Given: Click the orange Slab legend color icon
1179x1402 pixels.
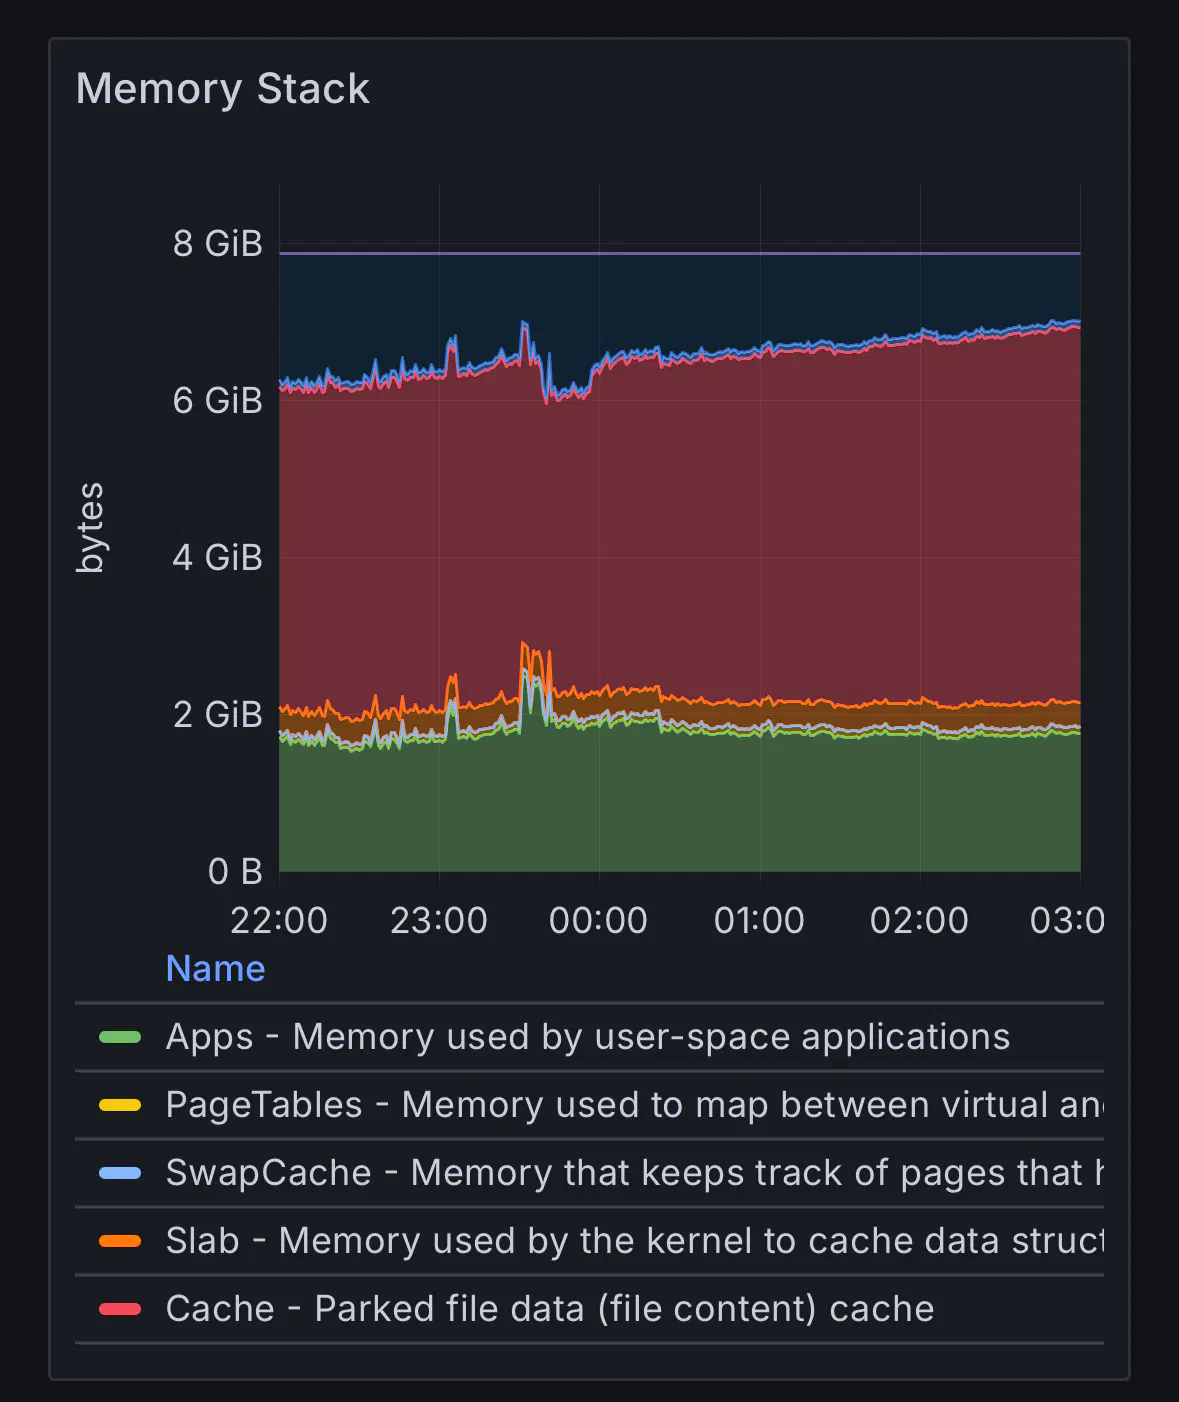Looking at the screenshot, I should (120, 1241).
